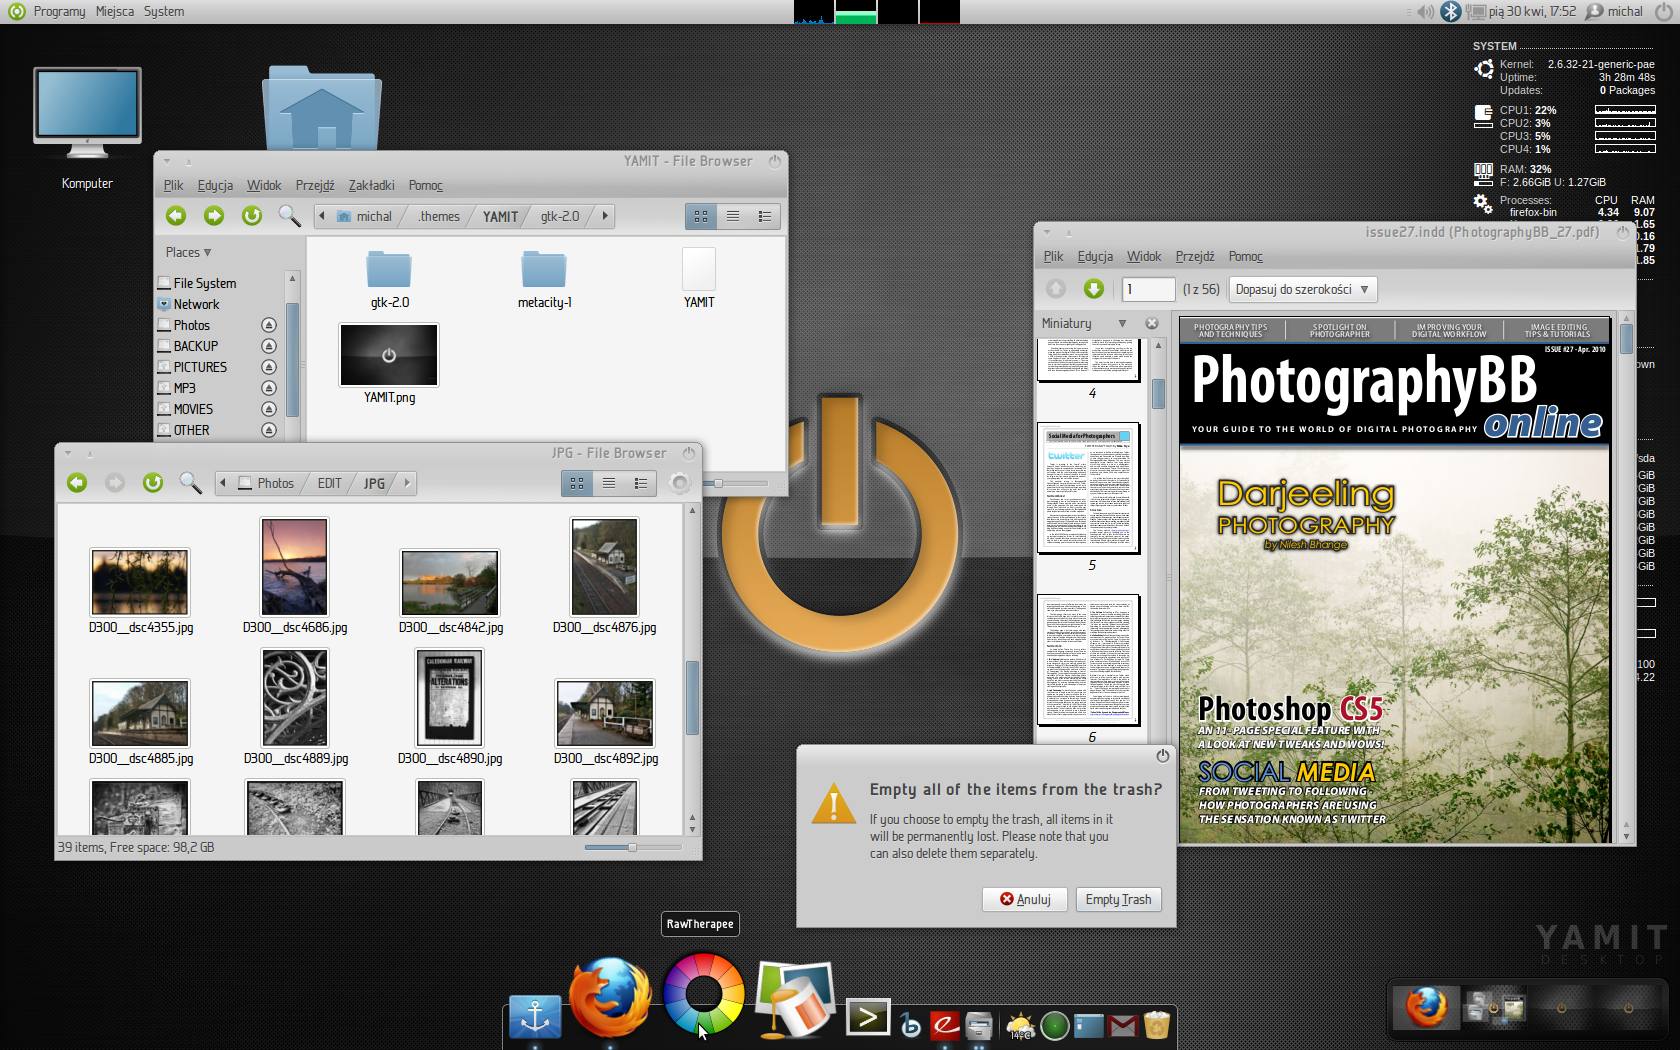The width and height of the screenshot is (1680, 1050).
Task: Show earlier path segments in YAMIT File Browser
Action: [321, 216]
